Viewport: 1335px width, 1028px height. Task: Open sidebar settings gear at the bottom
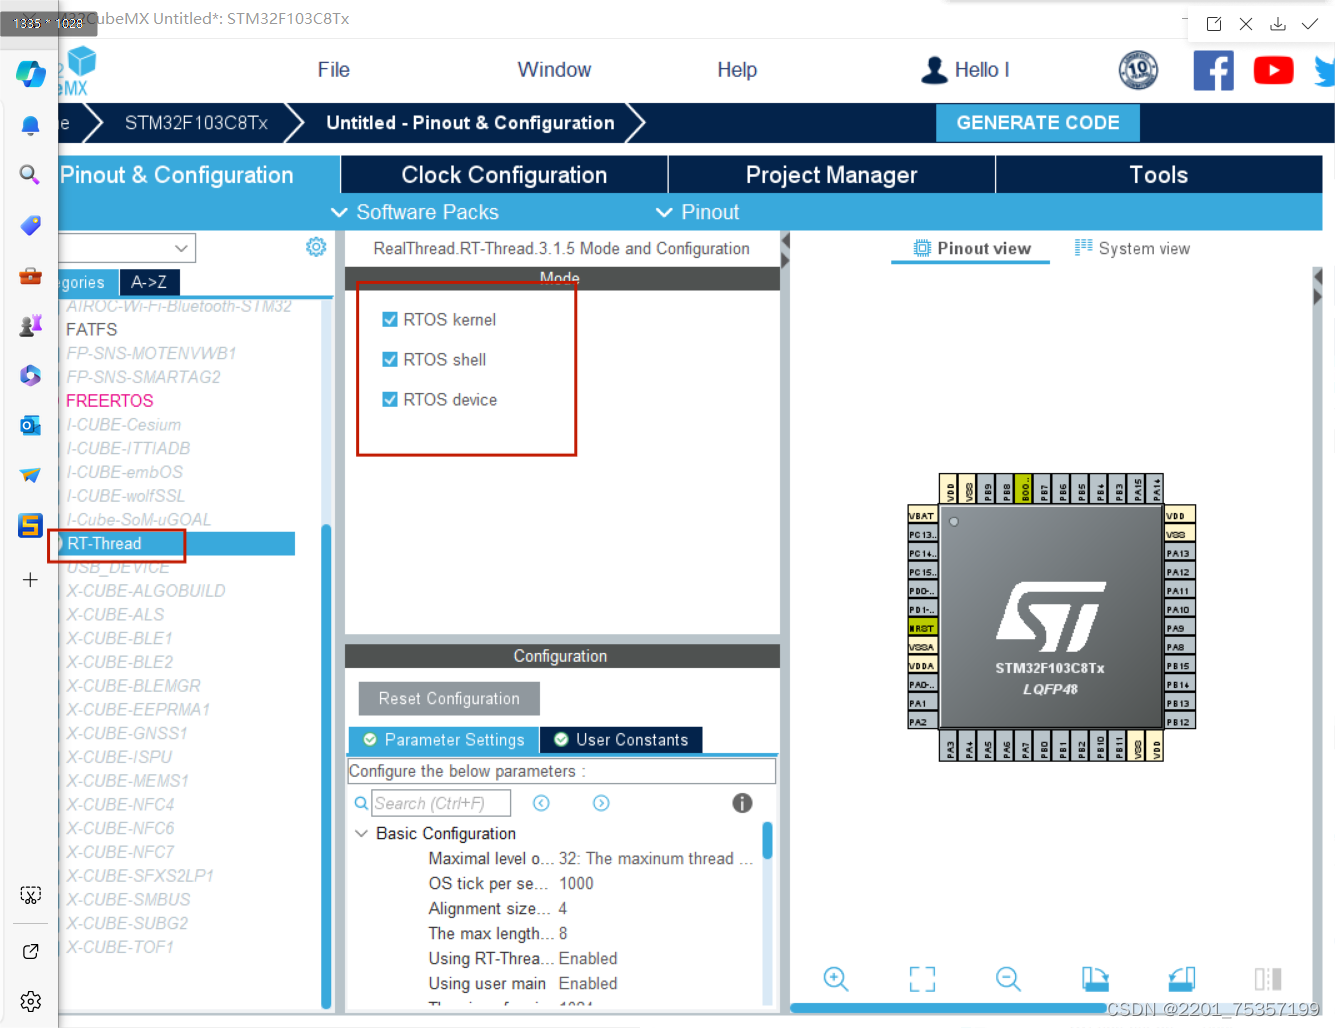click(31, 1001)
